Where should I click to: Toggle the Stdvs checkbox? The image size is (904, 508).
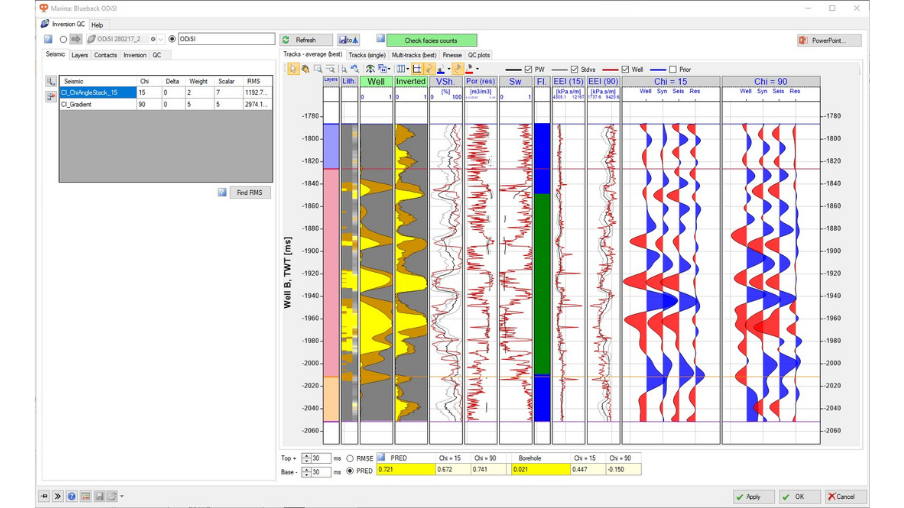click(x=574, y=69)
